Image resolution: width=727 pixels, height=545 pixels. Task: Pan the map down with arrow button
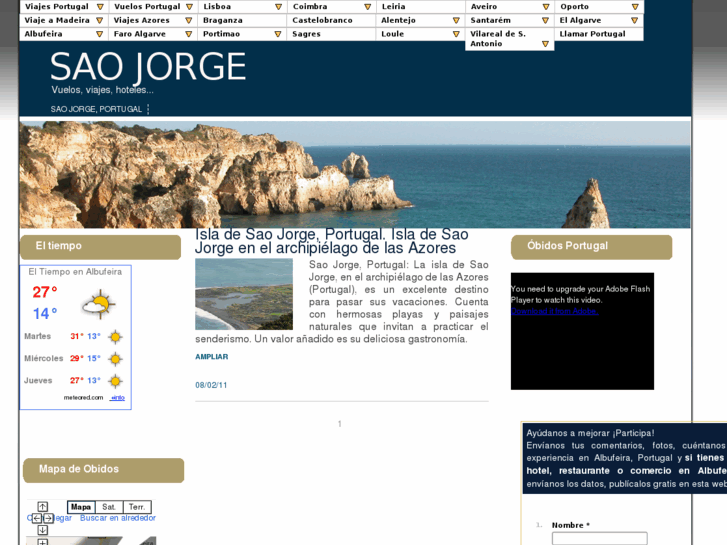pos(43,530)
